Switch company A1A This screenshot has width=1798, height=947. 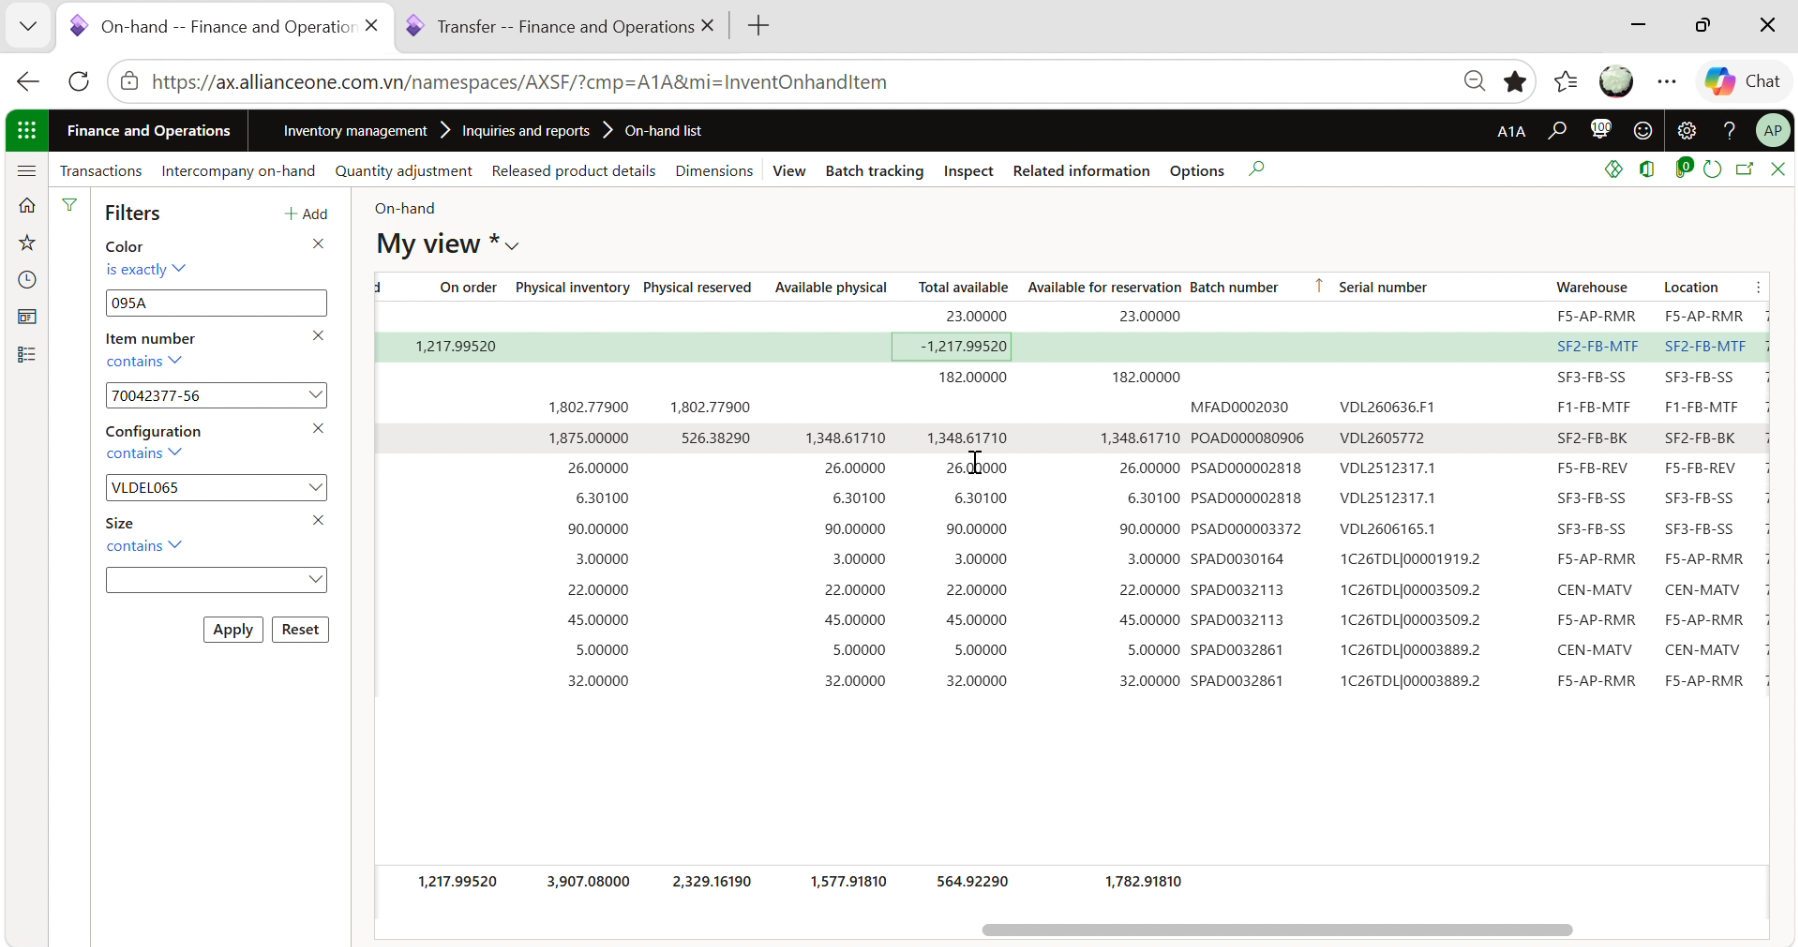(x=1511, y=131)
